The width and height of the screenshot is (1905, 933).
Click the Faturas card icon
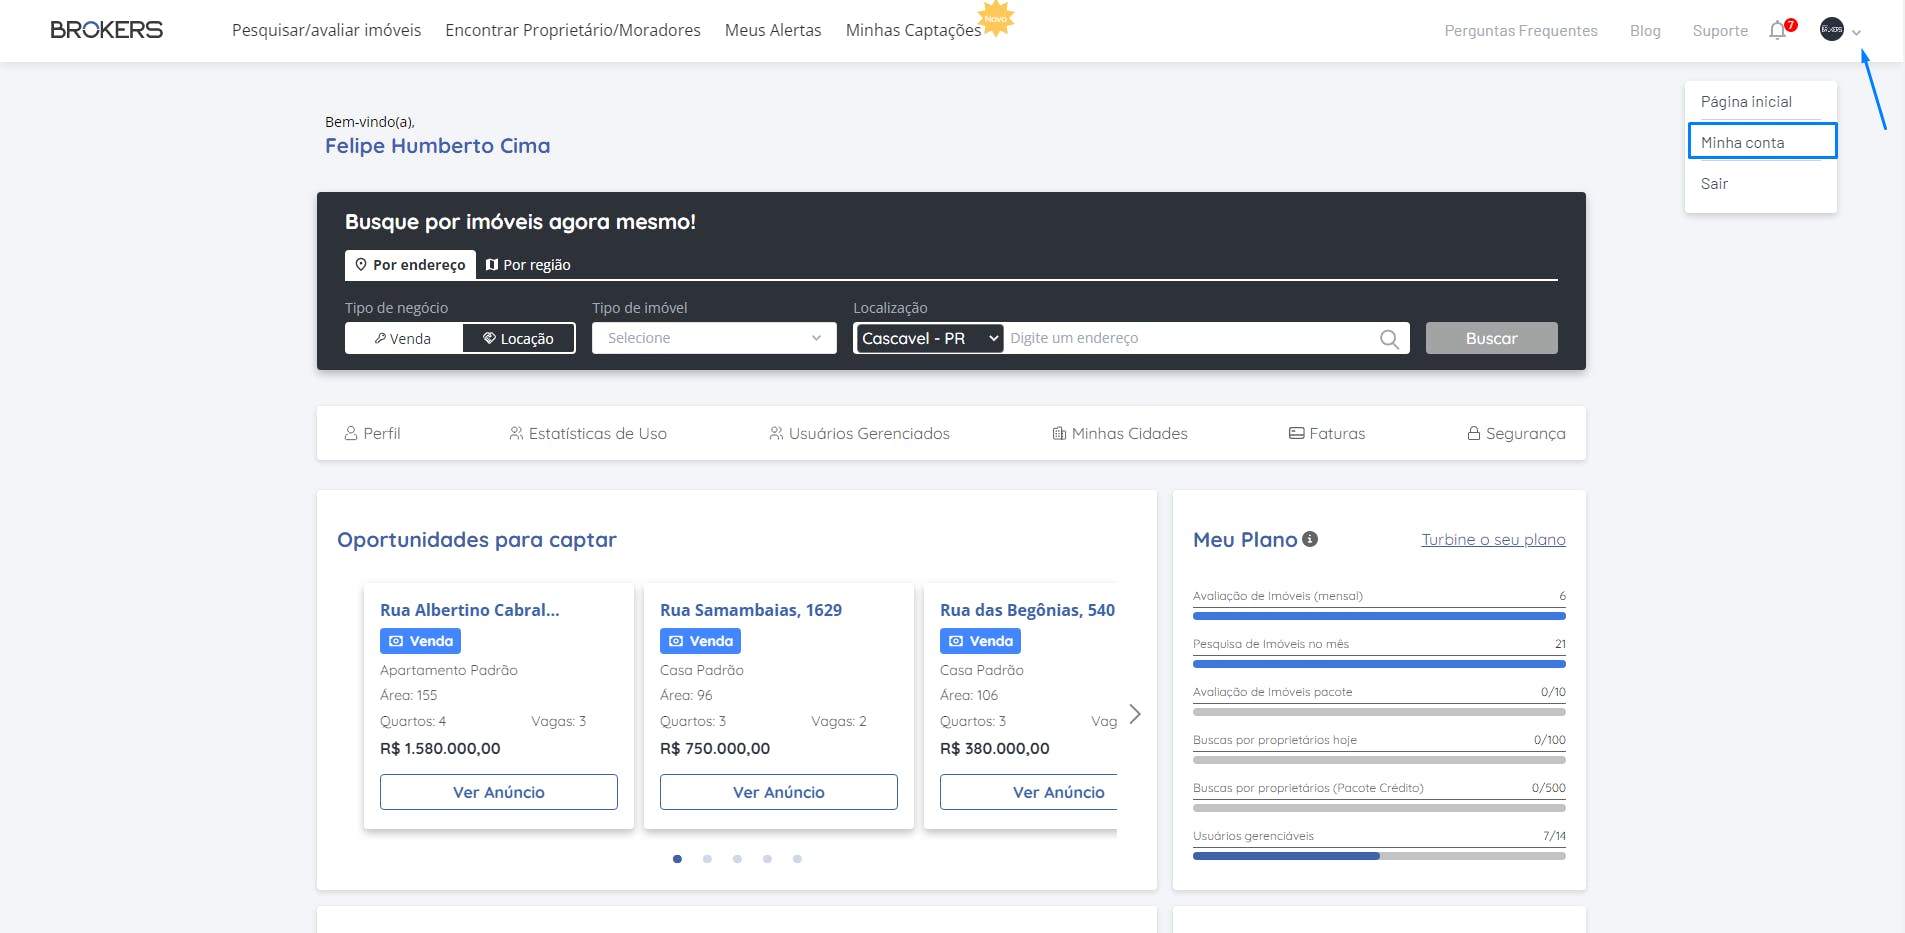1296,433
